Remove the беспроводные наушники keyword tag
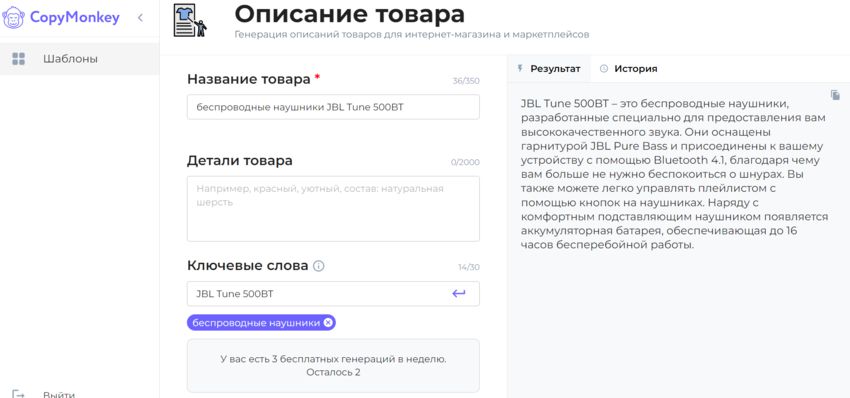Screen dimensions: 850x398 pos(327,323)
